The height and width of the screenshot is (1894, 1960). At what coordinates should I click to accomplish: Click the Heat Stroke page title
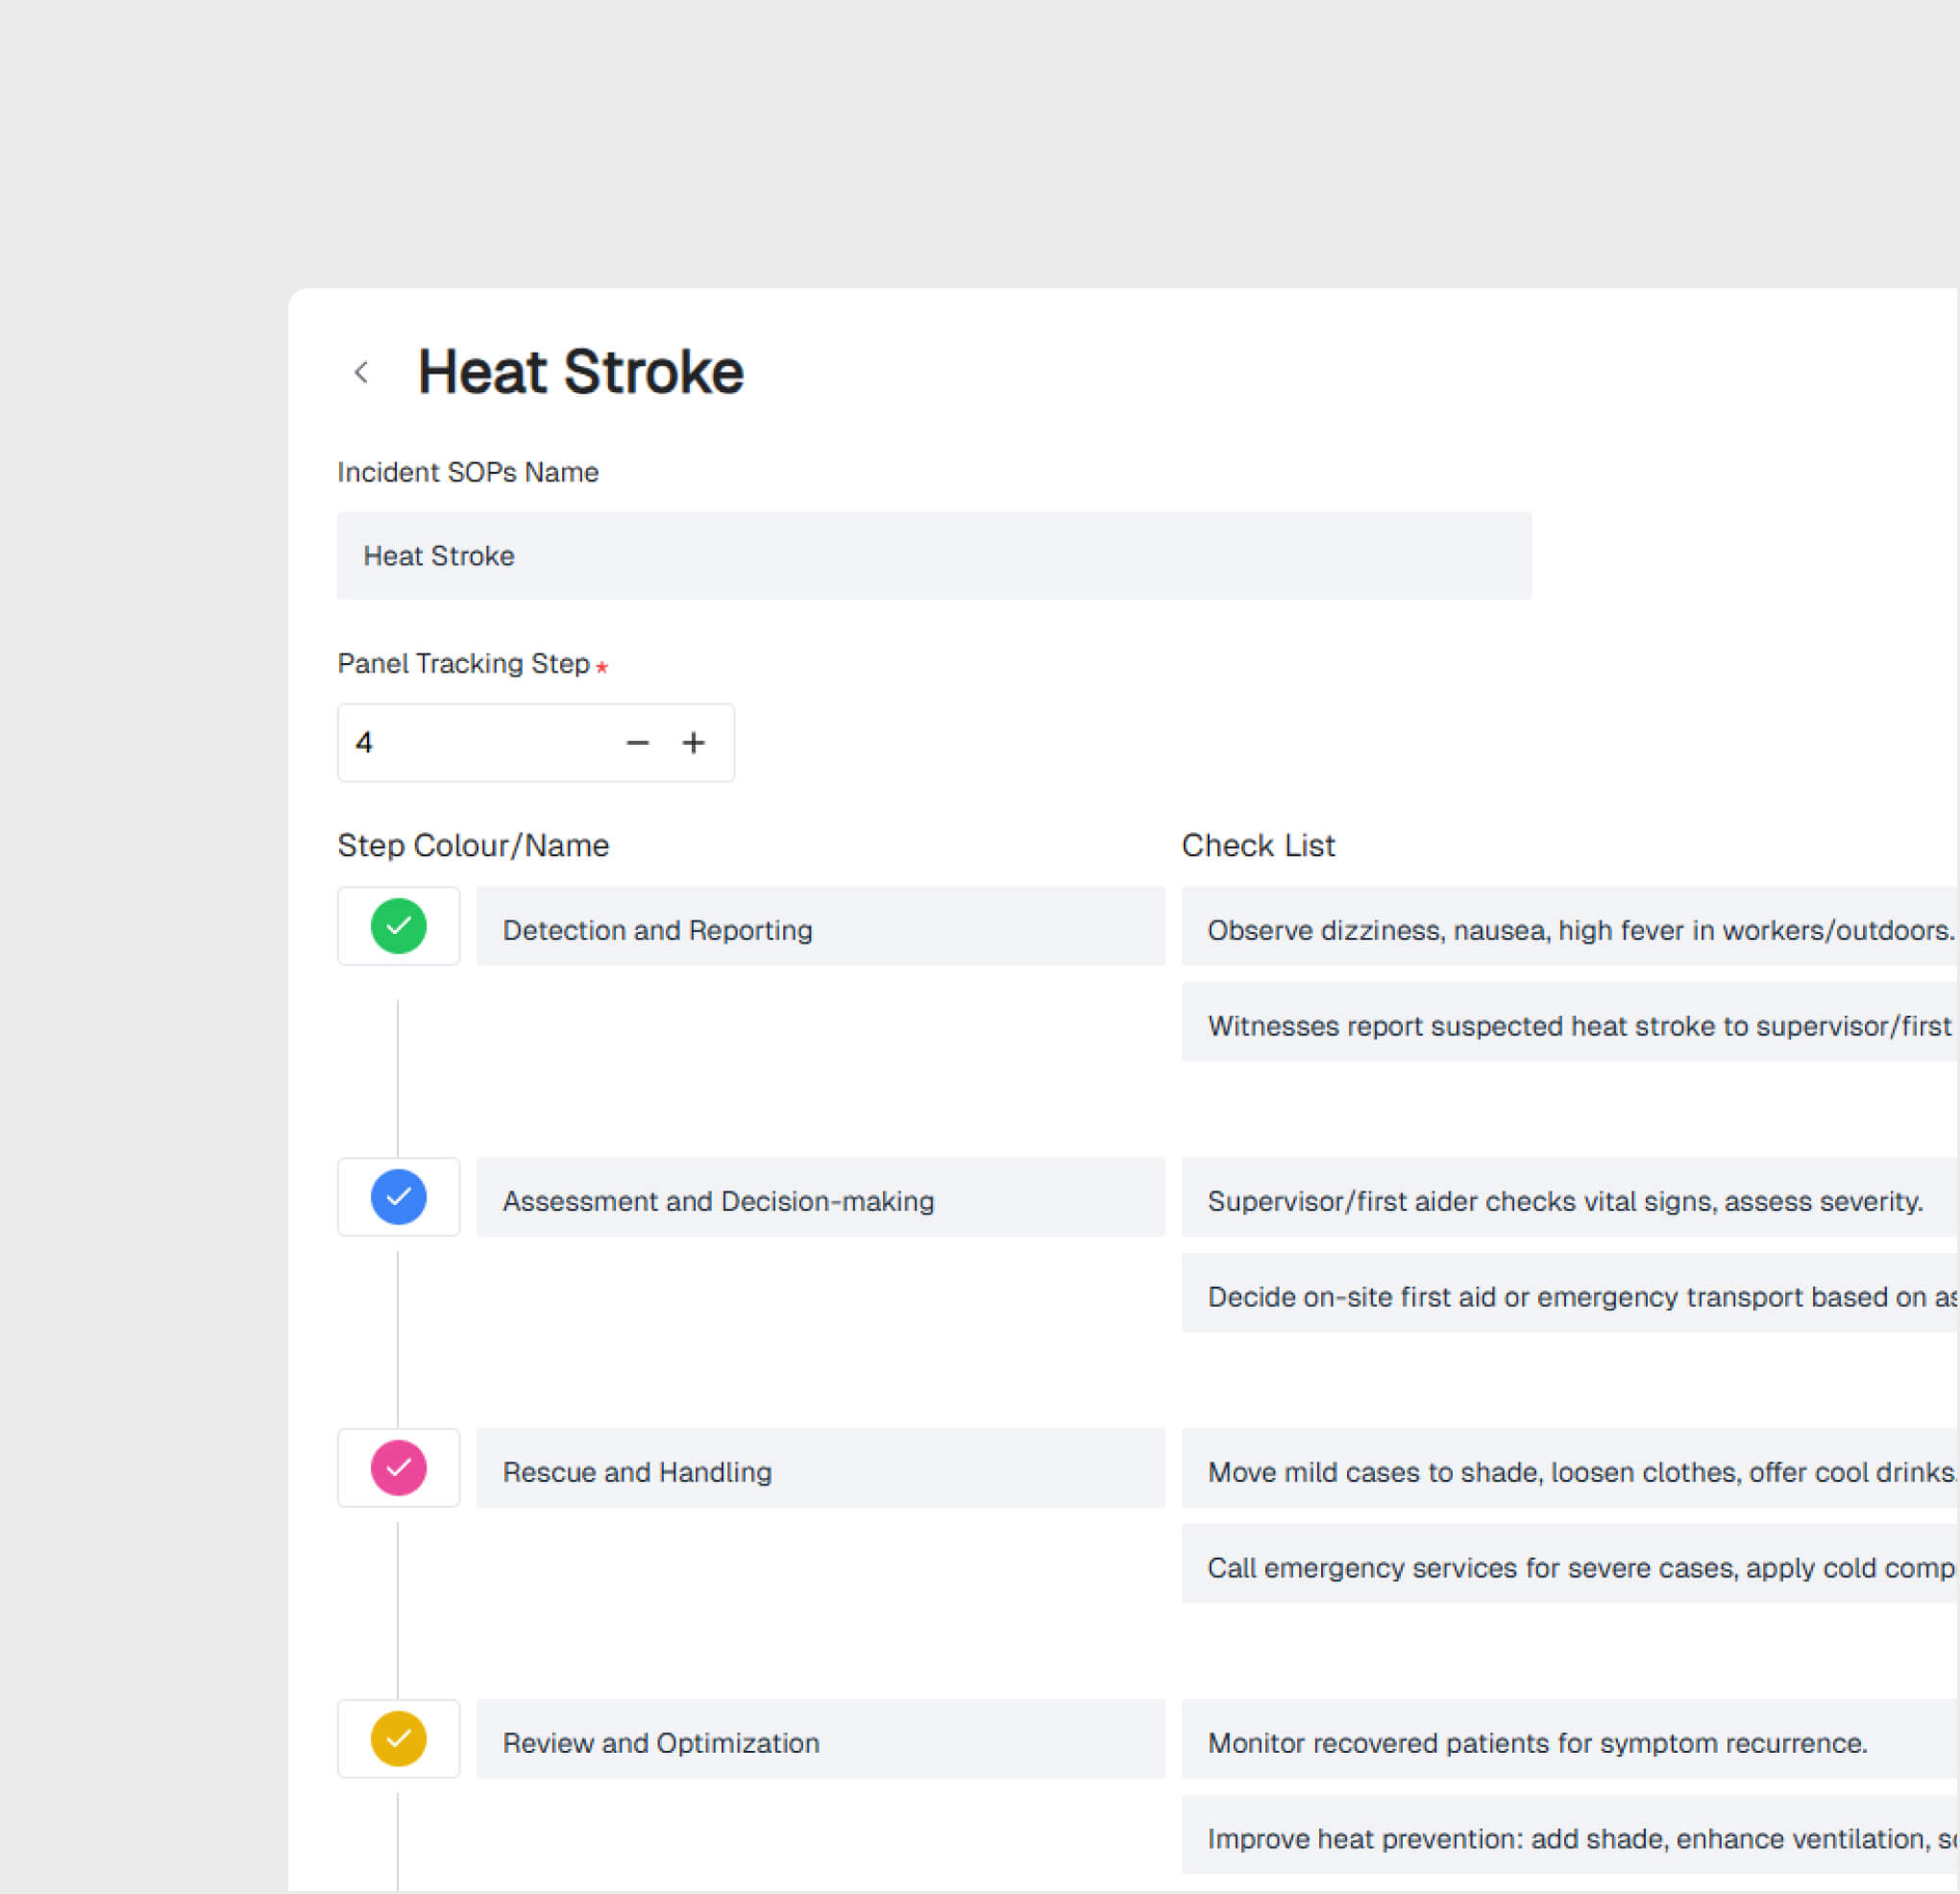581,371
